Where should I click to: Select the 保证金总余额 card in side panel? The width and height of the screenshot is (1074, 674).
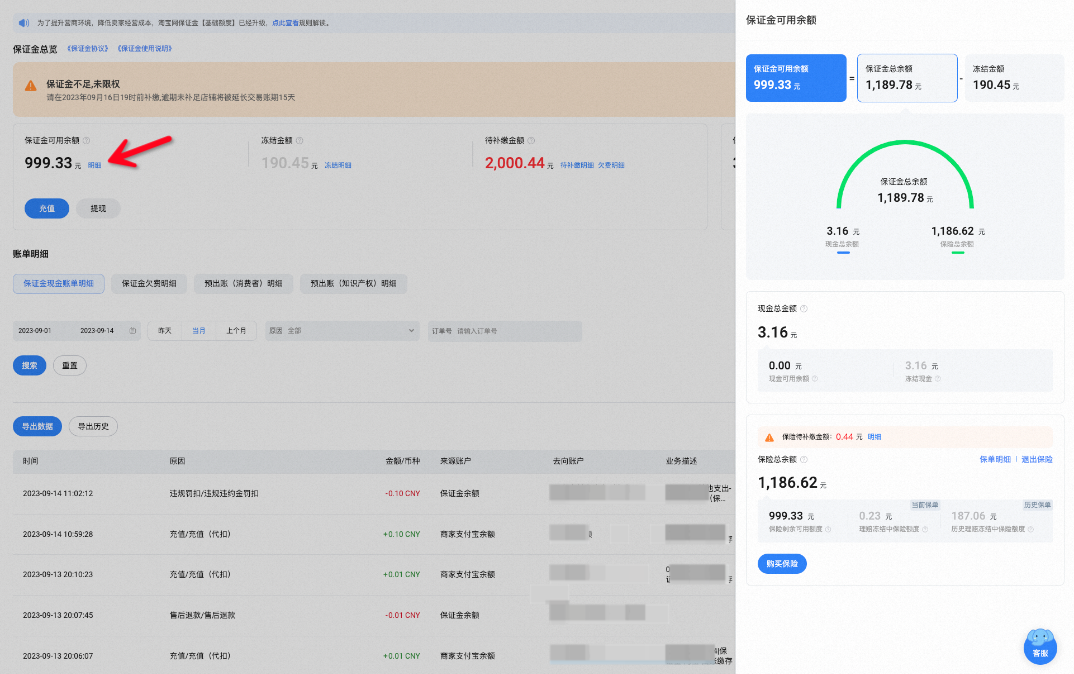pyautogui.click(x=907, y=78)
